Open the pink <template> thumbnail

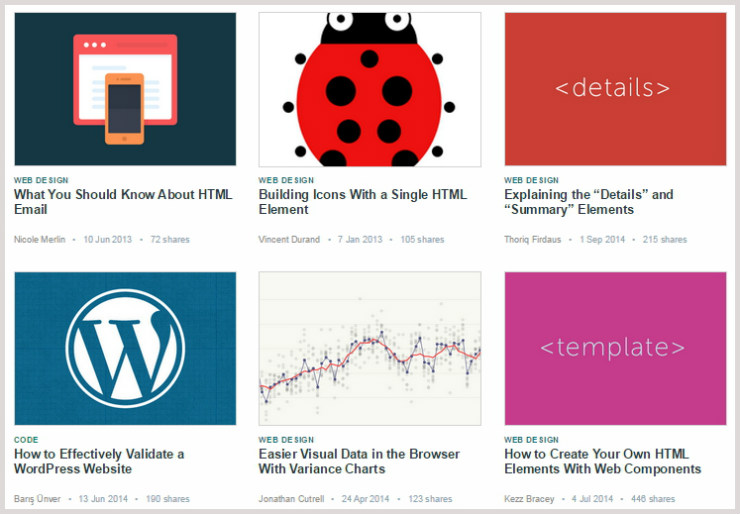coord(615,348)
